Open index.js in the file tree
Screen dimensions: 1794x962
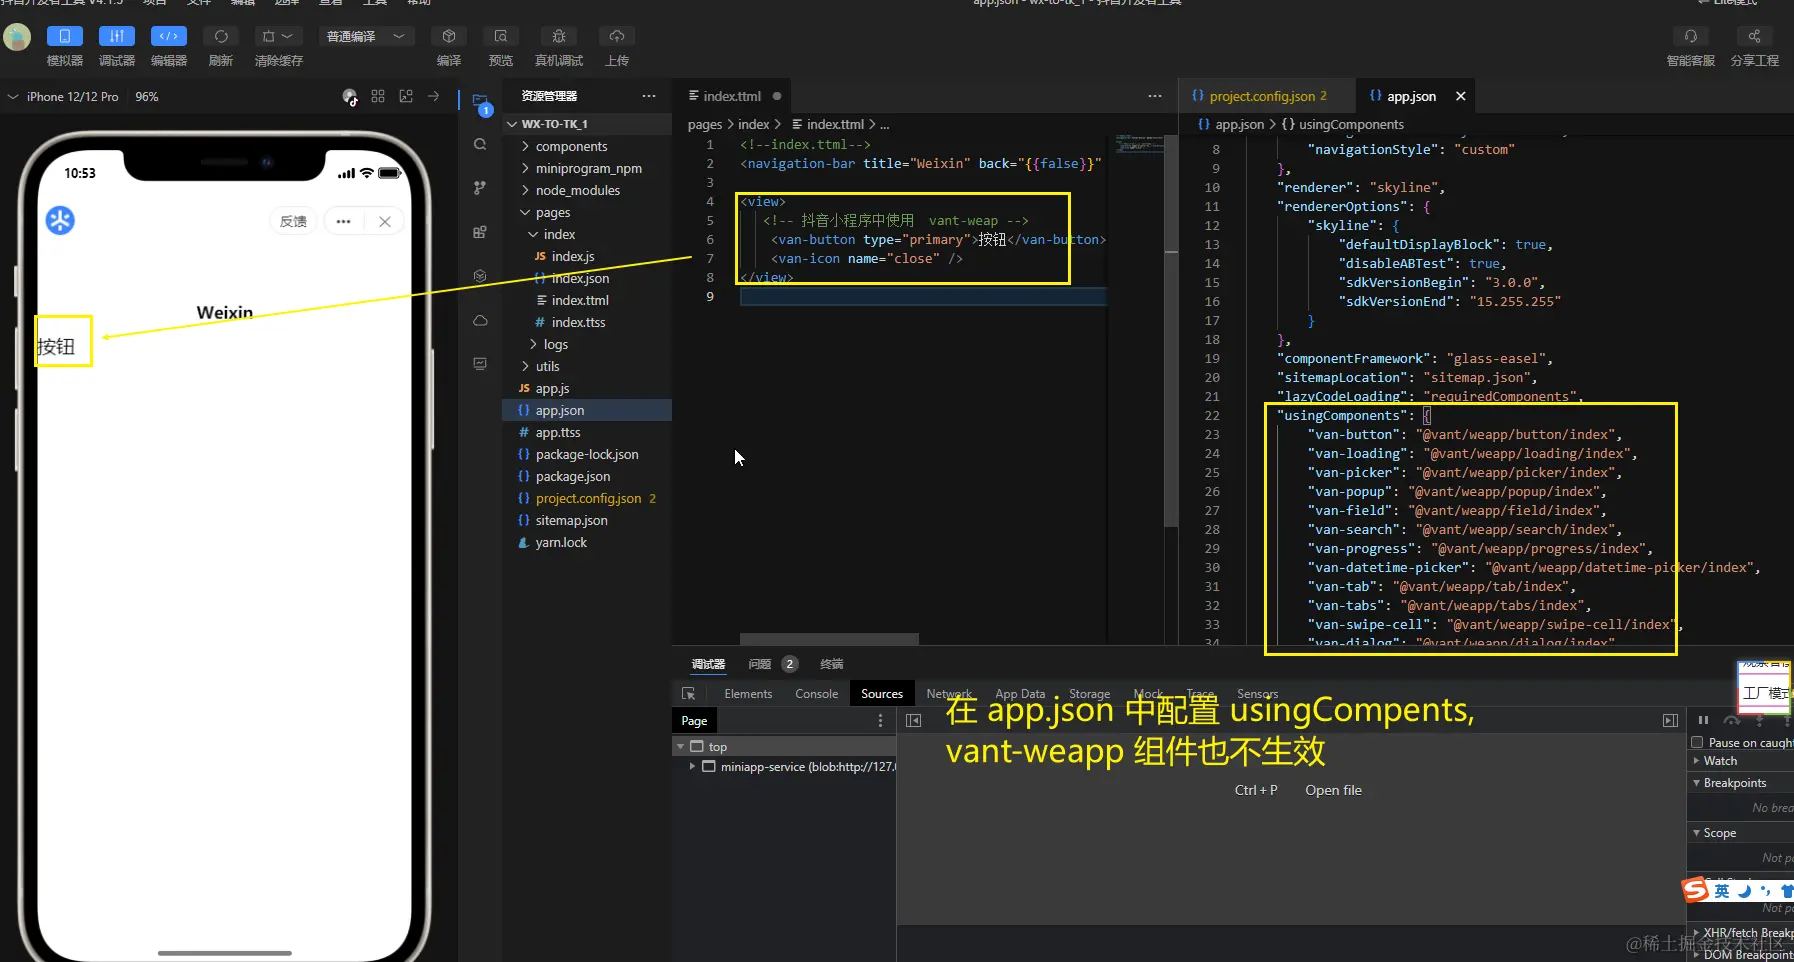click(587, 256)
